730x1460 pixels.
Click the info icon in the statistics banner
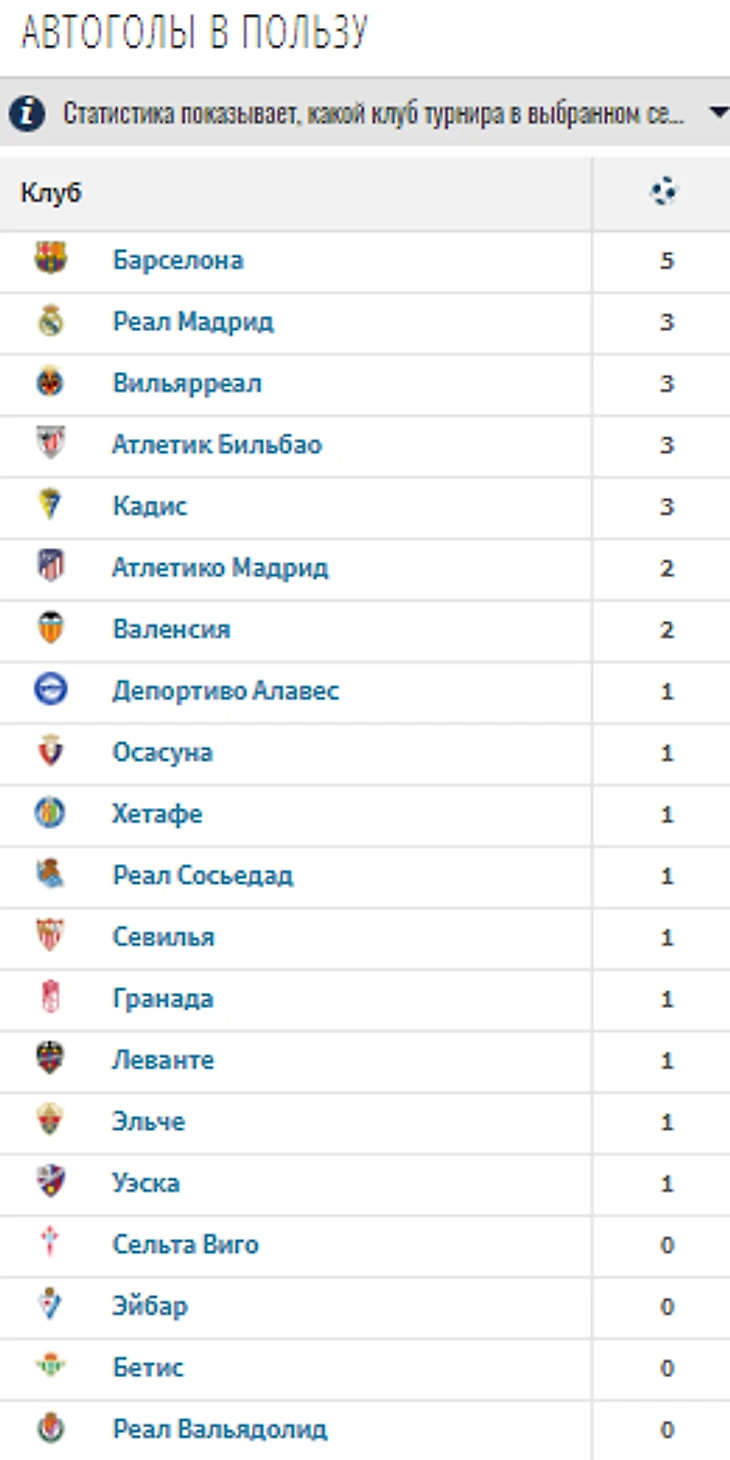point(27,113)
